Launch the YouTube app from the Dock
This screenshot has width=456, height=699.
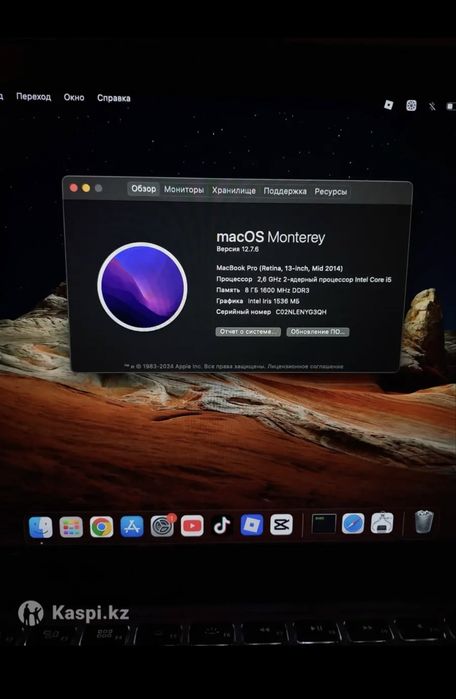tap(192, 526)
